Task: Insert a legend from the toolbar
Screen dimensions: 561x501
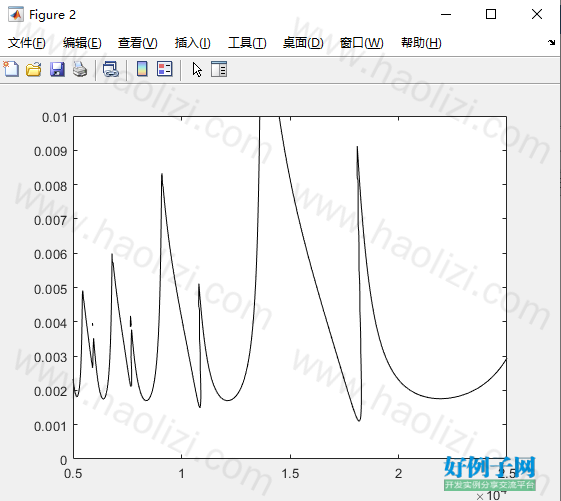Action: pos(165,69)
